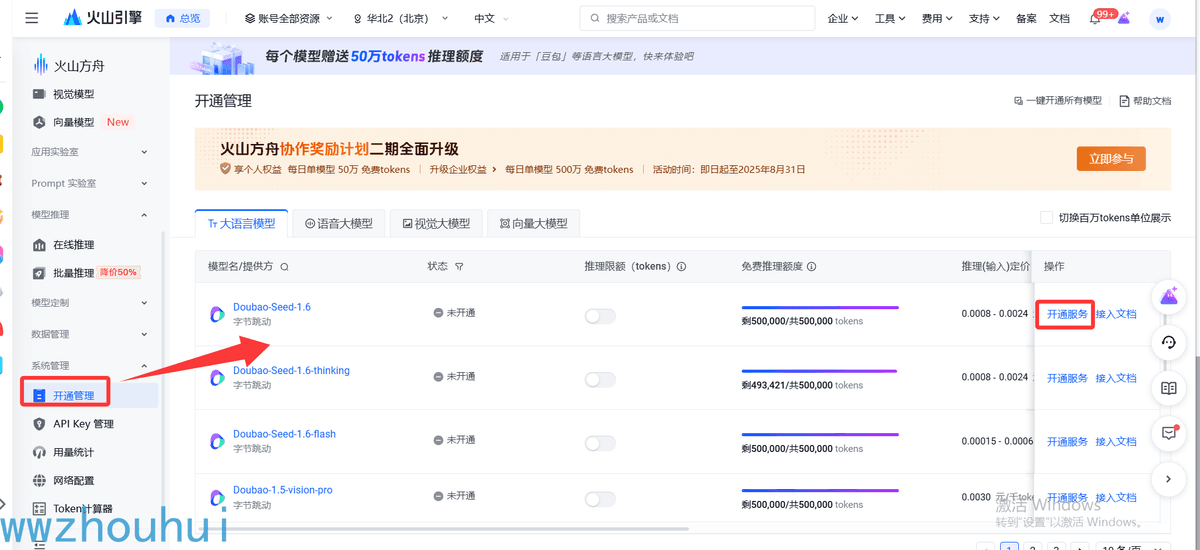This screenshot has width=1200, height=550.
Task: Open the 华北2（北京） region dropdown
Action: (x=401, y=19)
